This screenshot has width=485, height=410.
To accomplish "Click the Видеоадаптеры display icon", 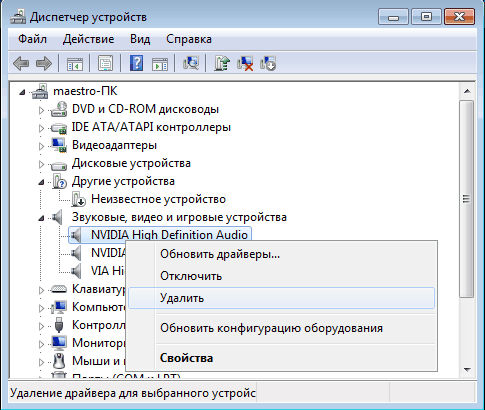I will 59,145.
